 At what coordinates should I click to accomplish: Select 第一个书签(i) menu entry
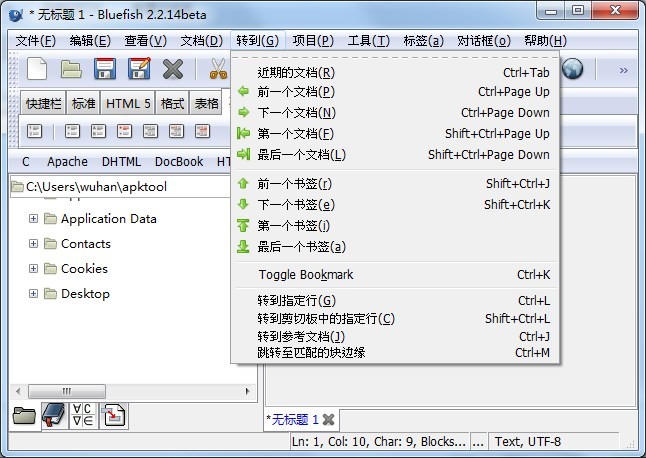[x=395, y=225]
